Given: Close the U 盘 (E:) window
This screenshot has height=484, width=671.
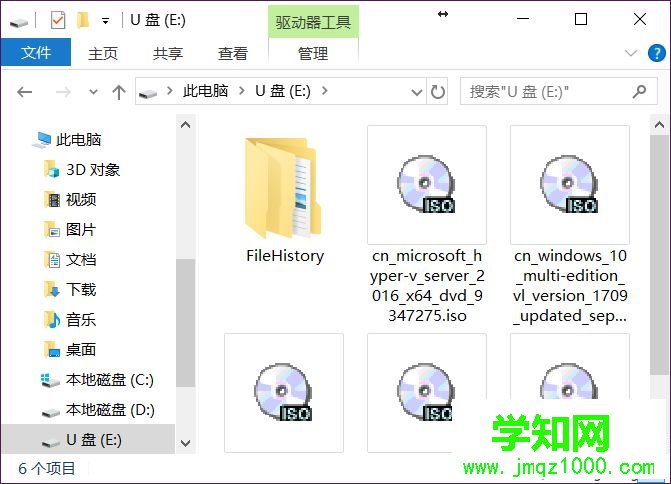Looking at the screenshot, I should pos(640,19).
